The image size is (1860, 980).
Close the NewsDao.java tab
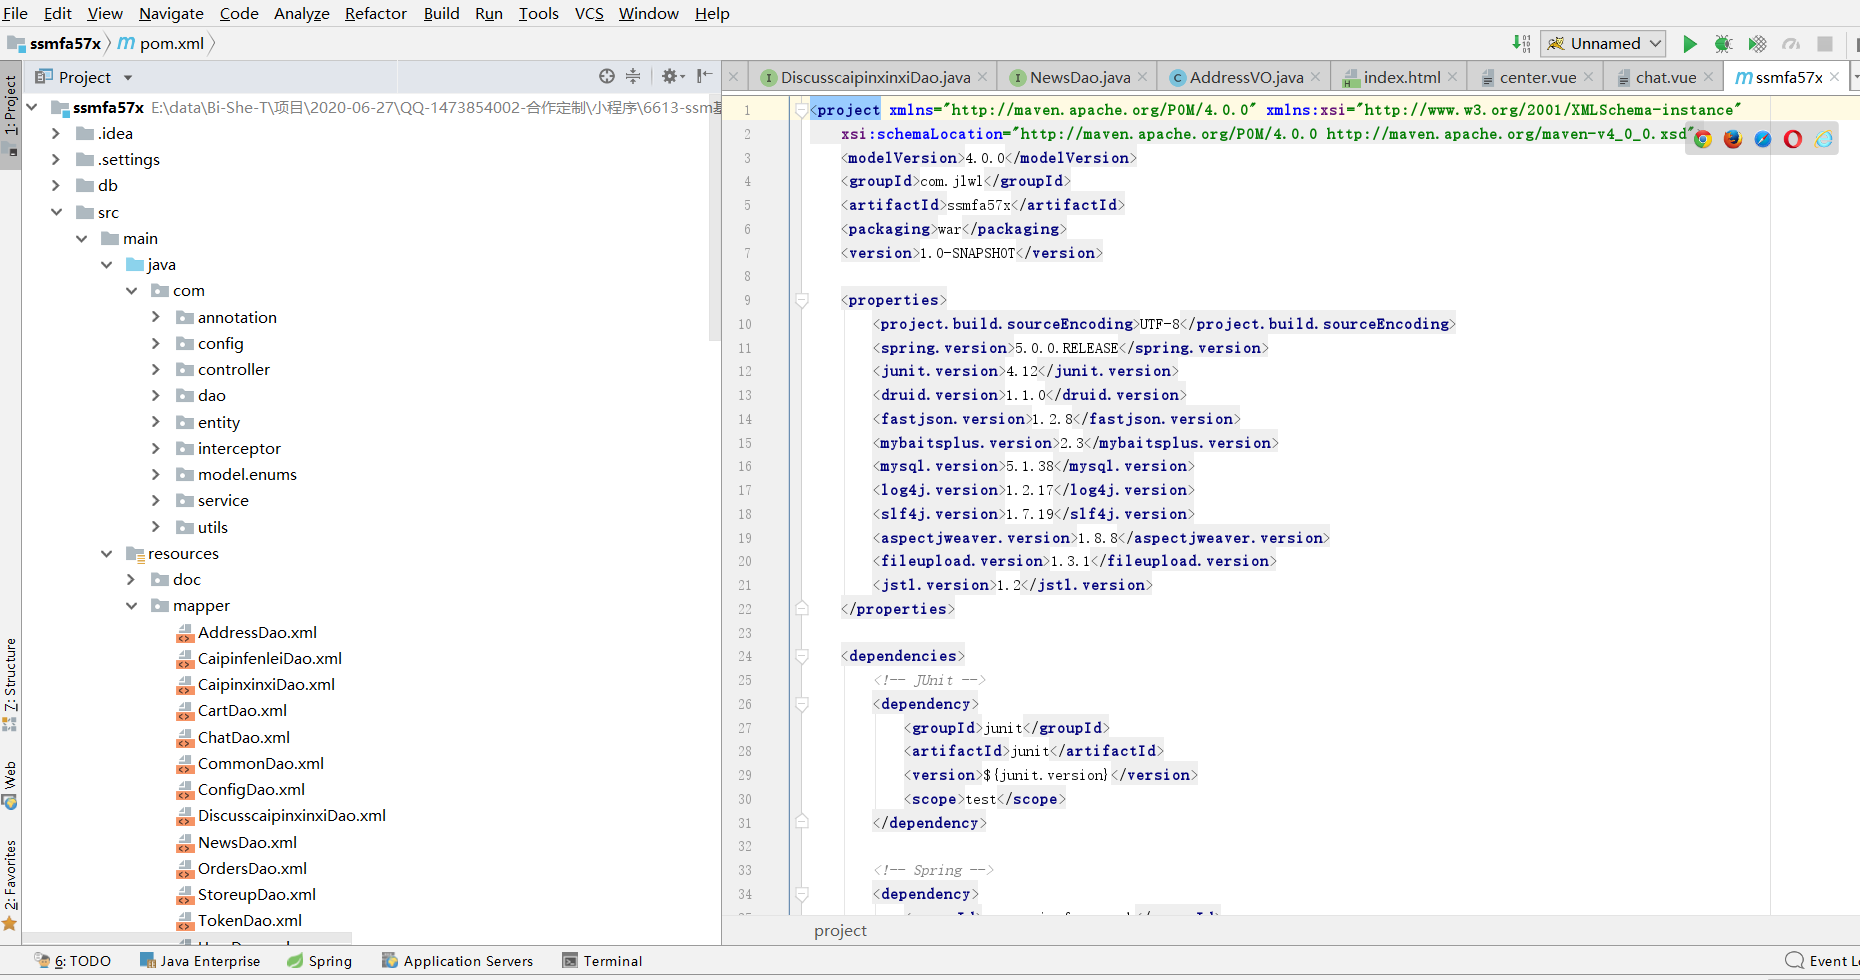(1143, 77)
